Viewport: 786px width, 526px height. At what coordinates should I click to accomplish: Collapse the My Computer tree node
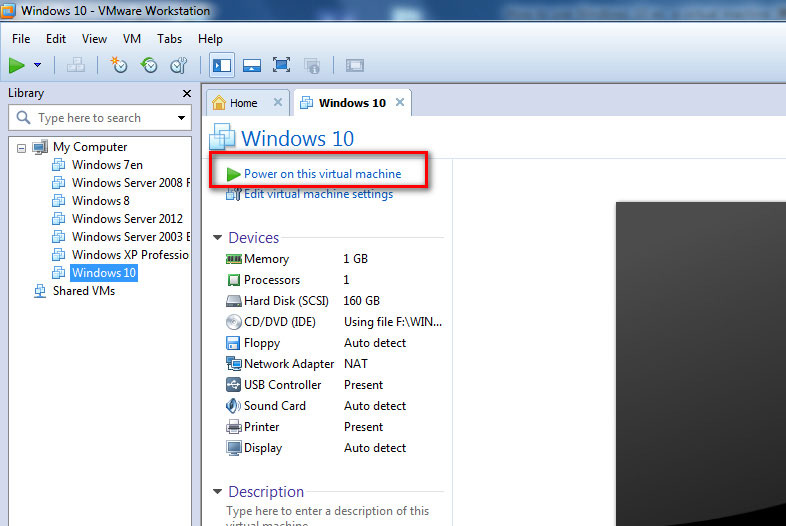pyautogui.click(x=21, y=148)
